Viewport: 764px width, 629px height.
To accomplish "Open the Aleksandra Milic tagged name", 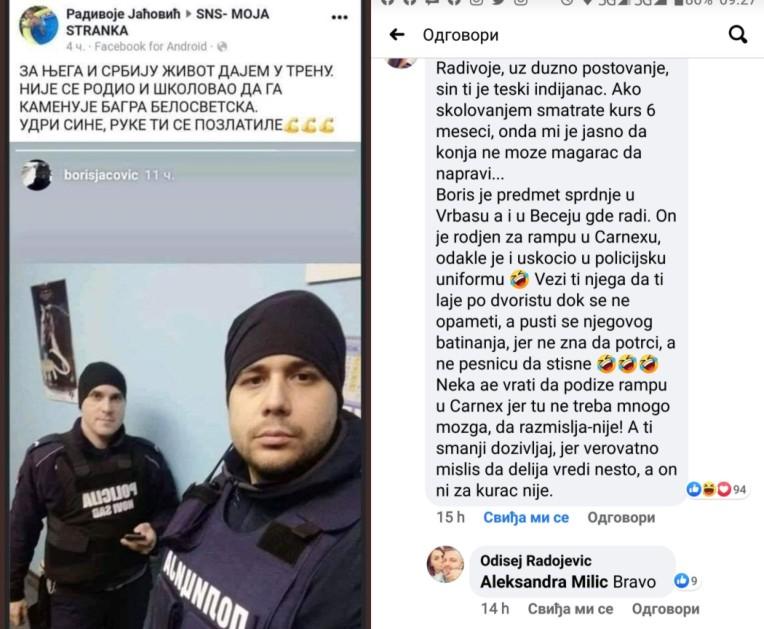I will [x=544, y=582].
